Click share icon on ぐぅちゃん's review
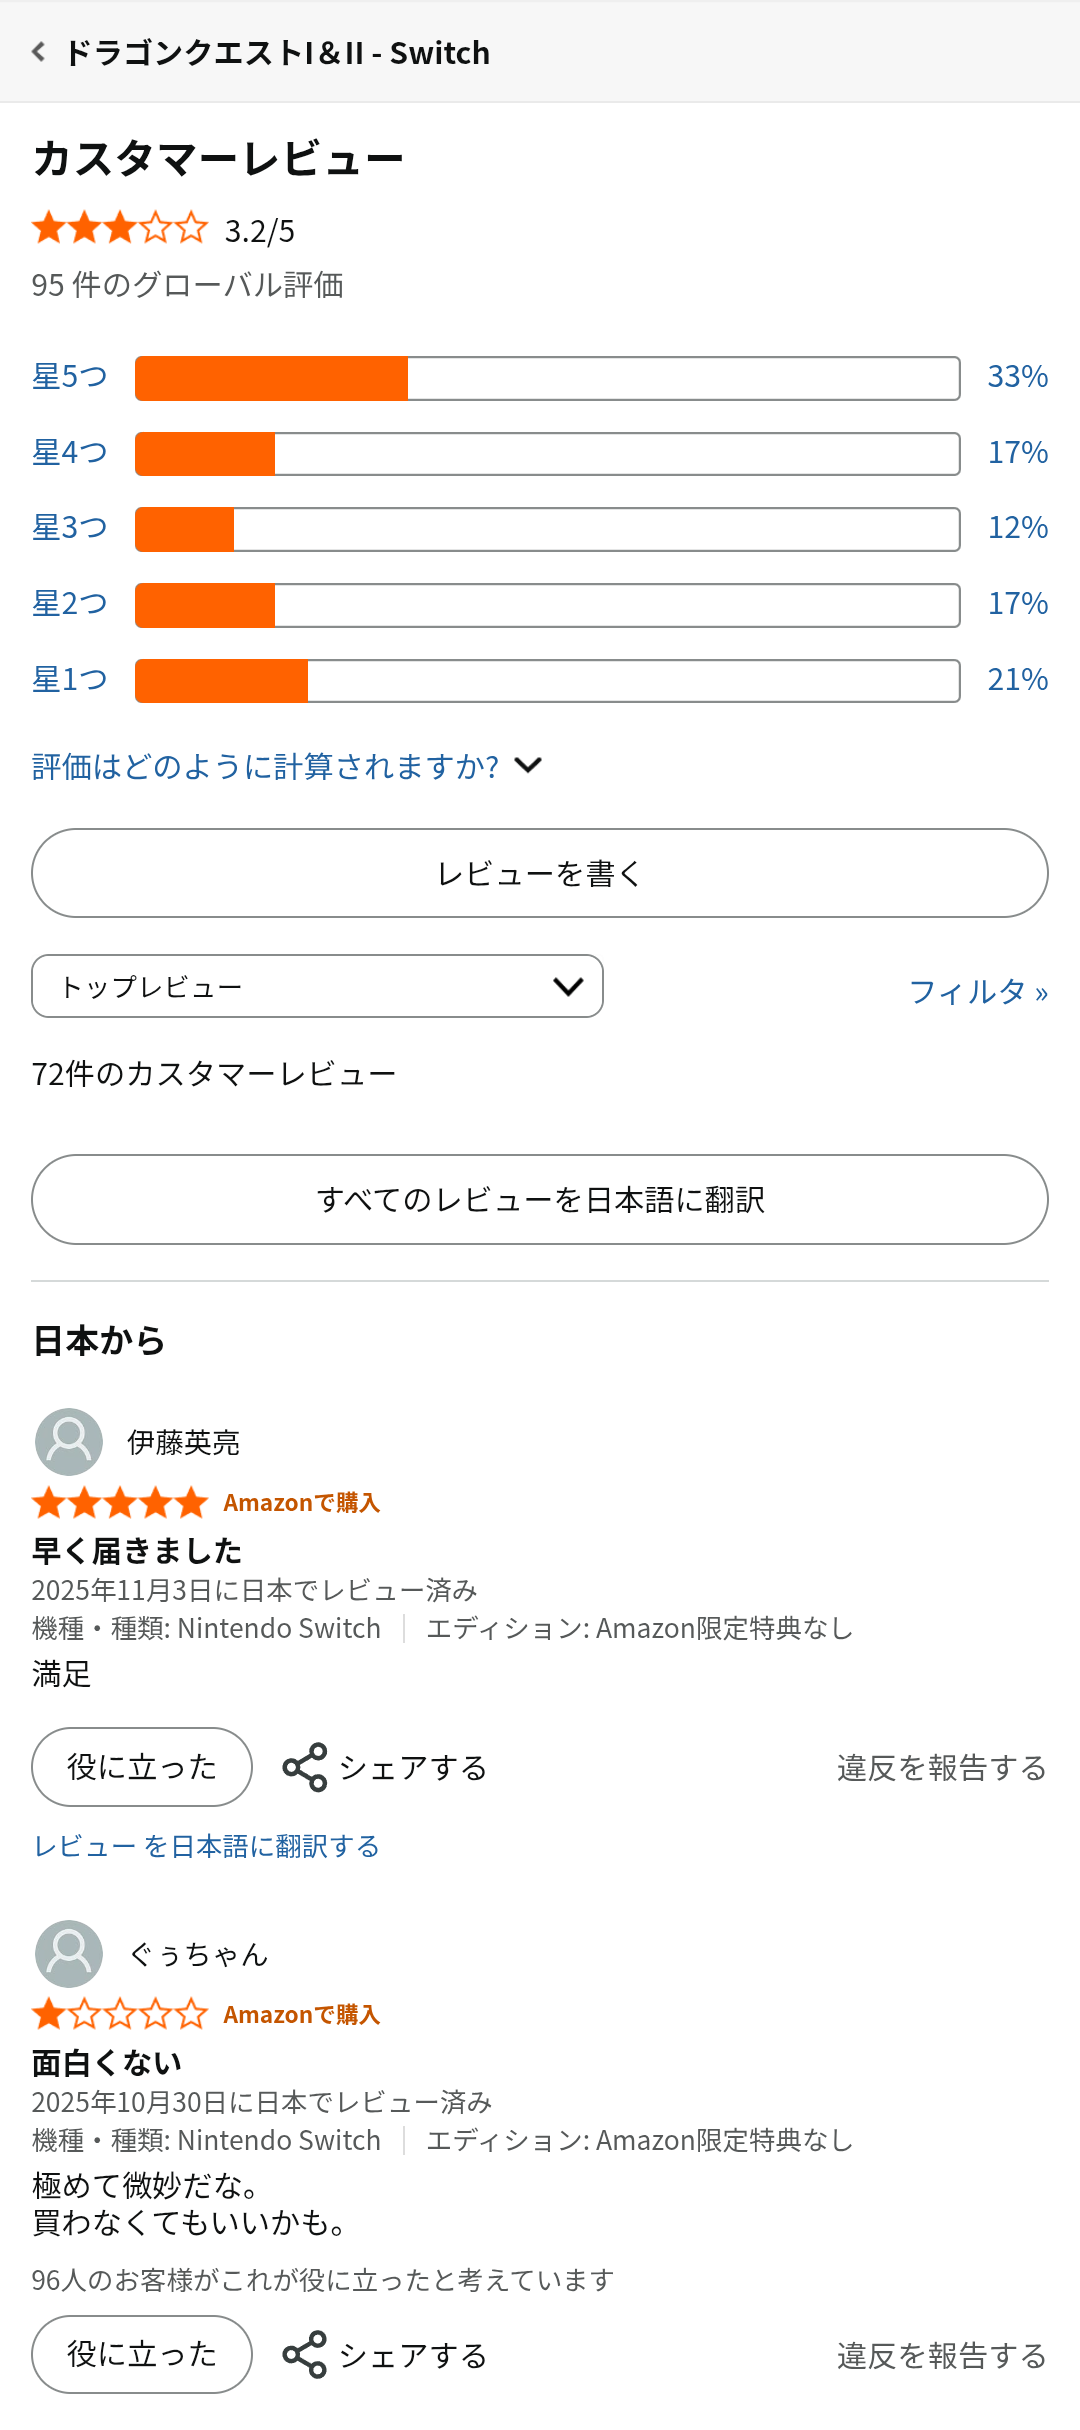Screen dimensions: 1080x2430 (305, 2355)
